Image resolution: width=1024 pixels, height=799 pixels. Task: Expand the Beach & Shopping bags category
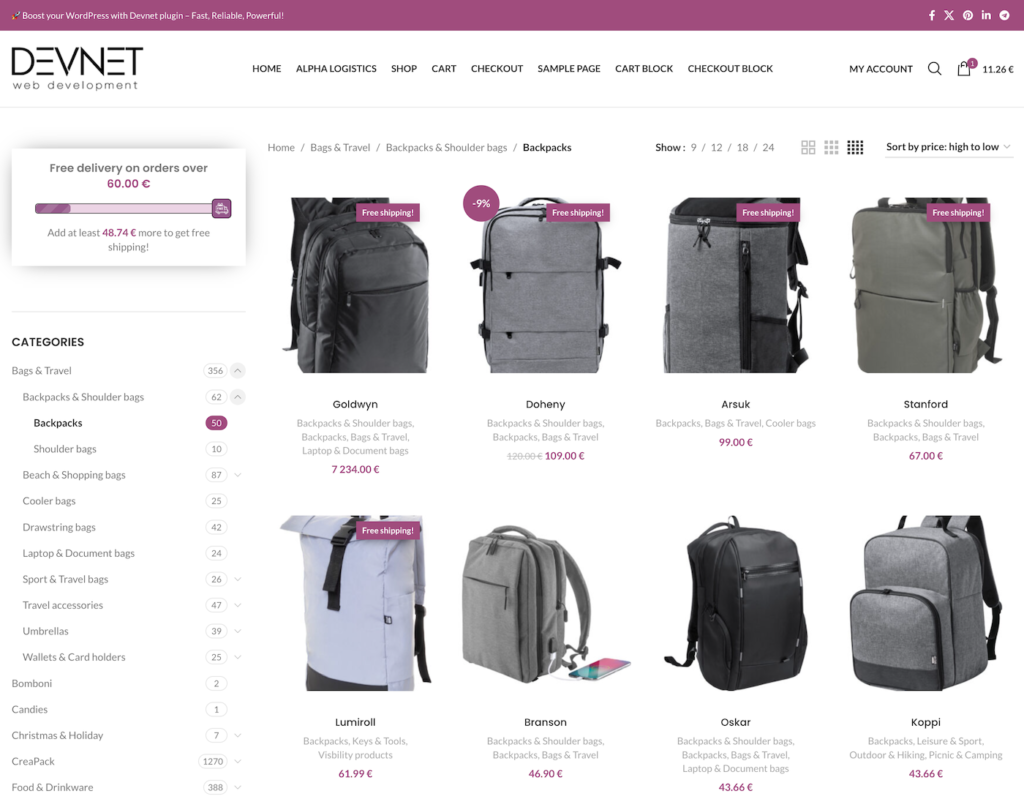[x=238, y=475]
